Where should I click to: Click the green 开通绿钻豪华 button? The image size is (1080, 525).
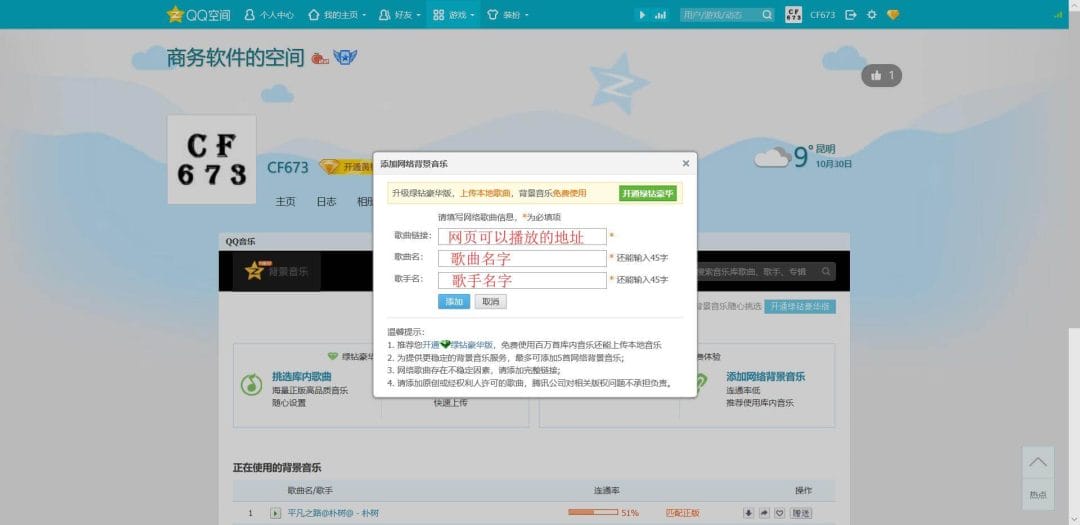pyautogui.click(x=647, y=194)
